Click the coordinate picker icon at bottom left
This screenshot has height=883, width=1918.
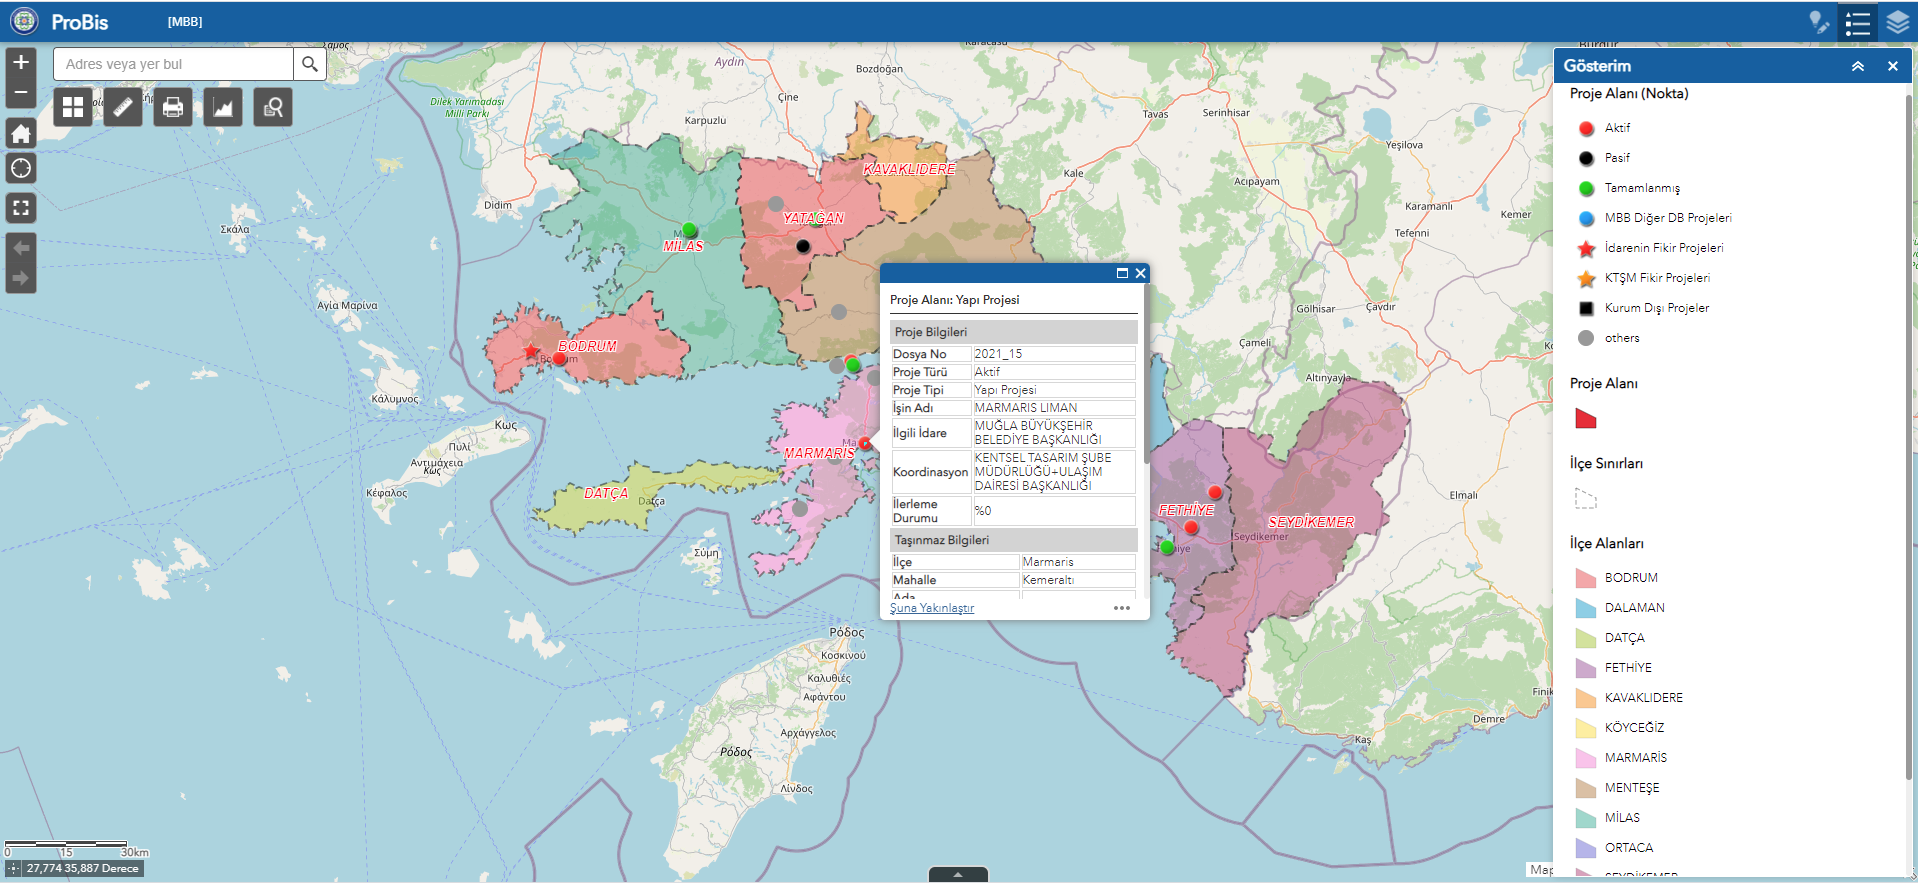[x=13, y=869]
